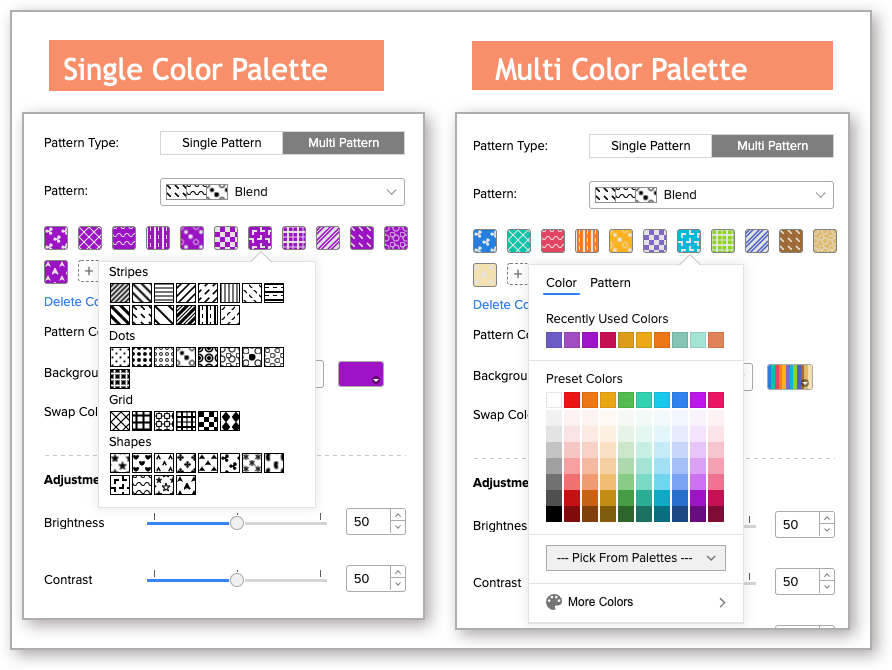Open the Blend dropdown in the Multi Color panel

point(711,194)
